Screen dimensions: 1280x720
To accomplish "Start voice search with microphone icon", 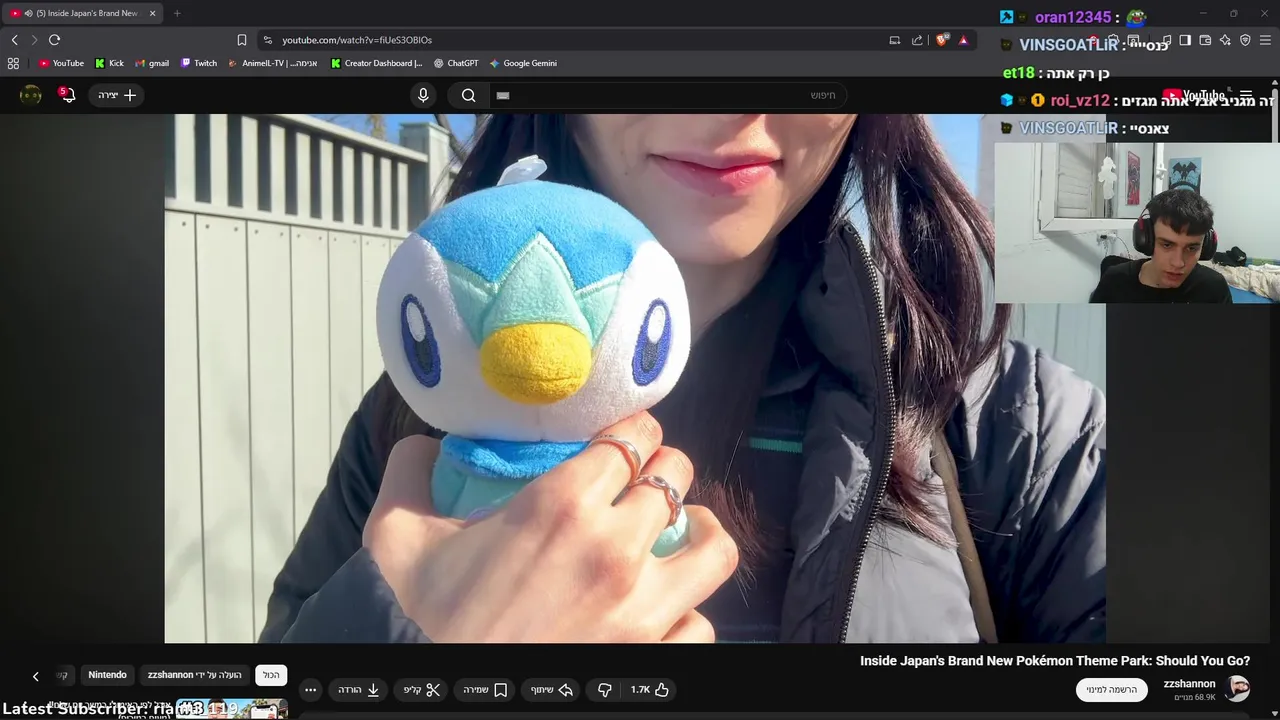I will pos(423,95).
